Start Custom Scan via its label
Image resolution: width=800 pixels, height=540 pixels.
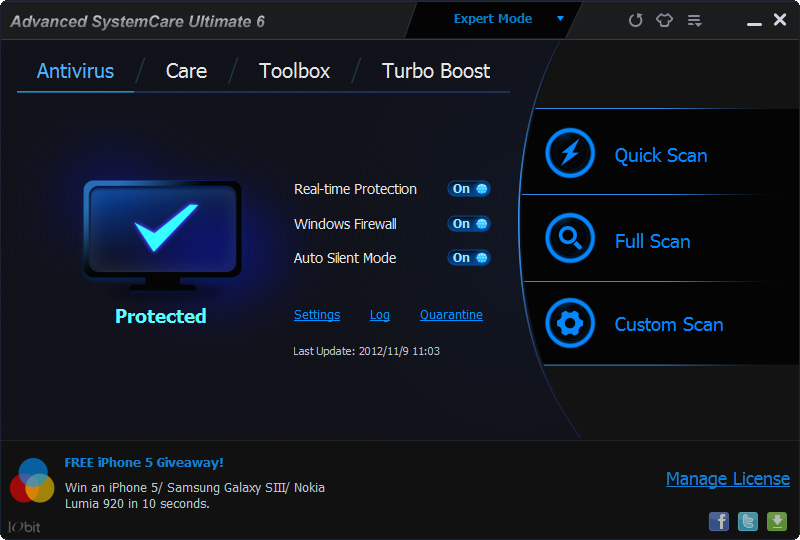click(x=668, y=325)
